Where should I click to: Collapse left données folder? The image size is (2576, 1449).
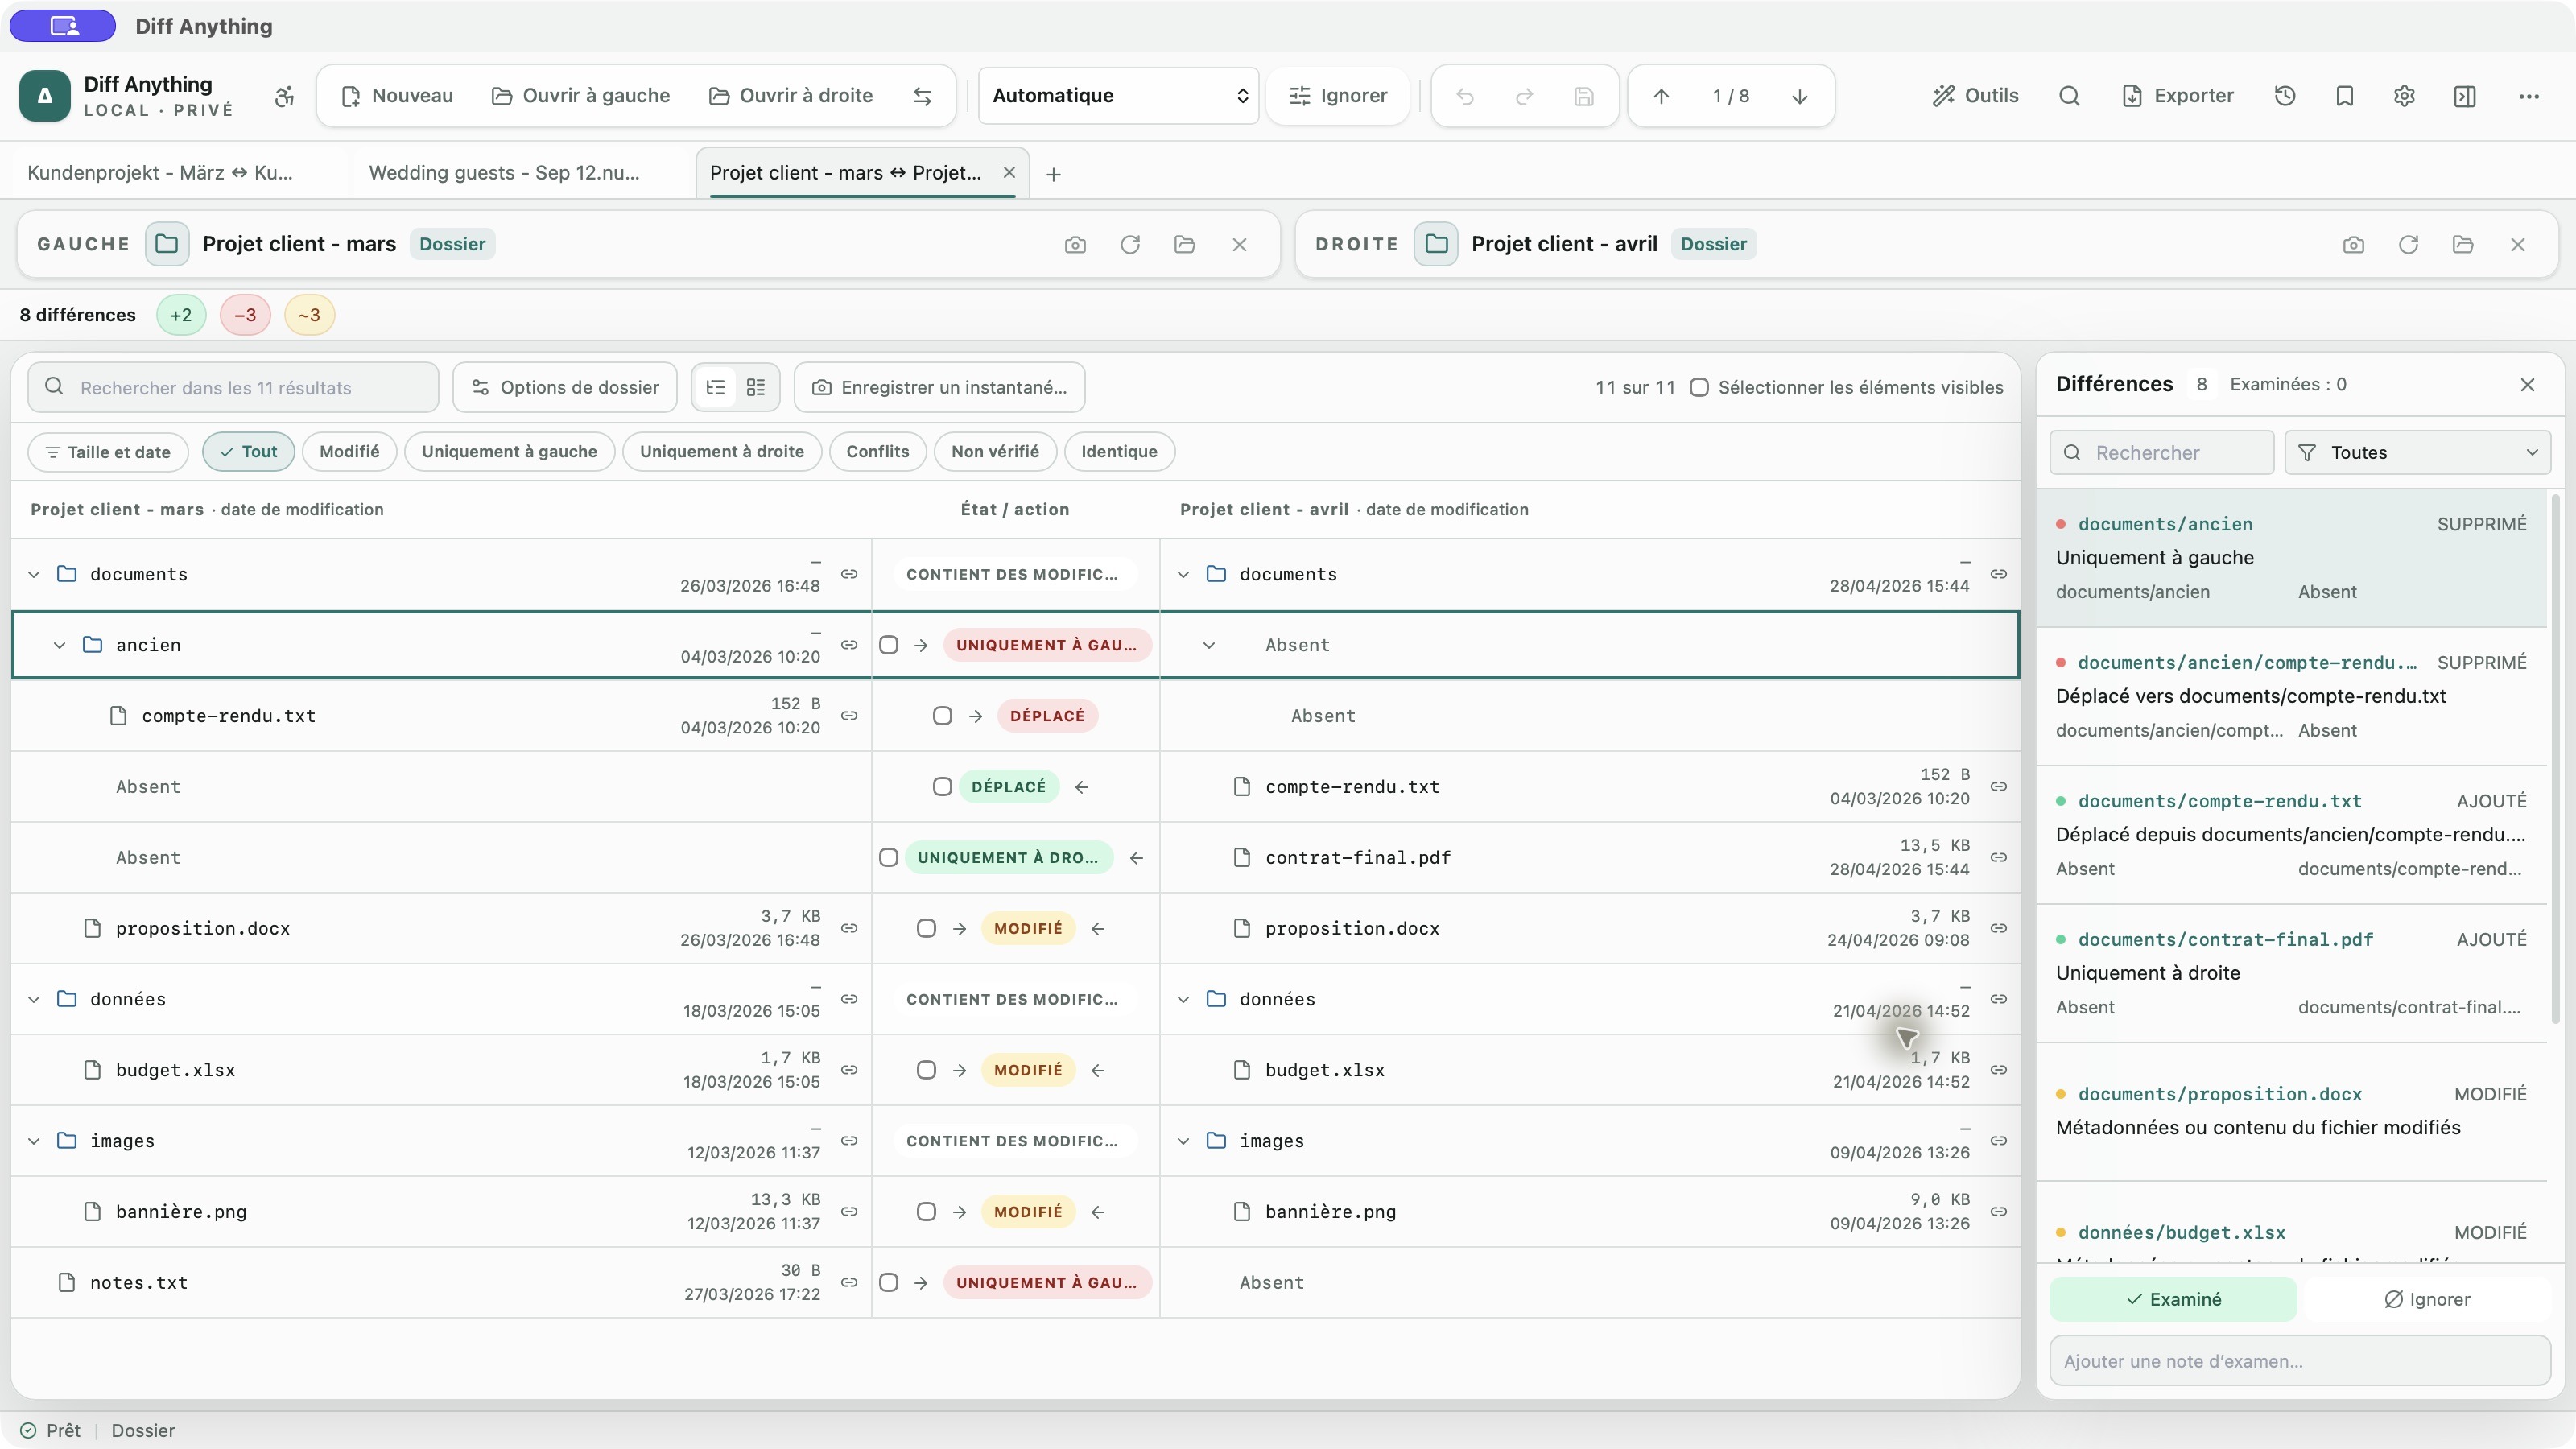click(34, 1000)
